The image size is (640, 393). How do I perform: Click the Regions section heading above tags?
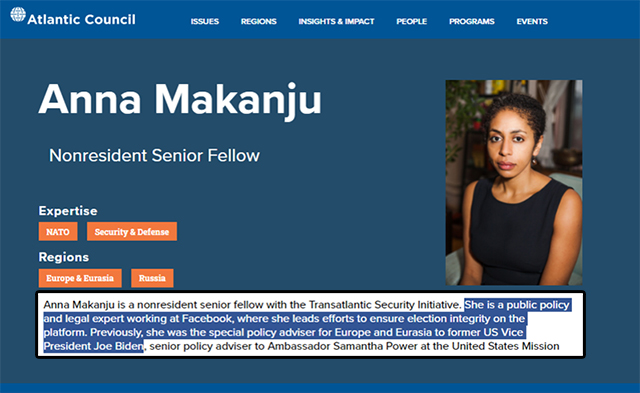click(64, 257)
